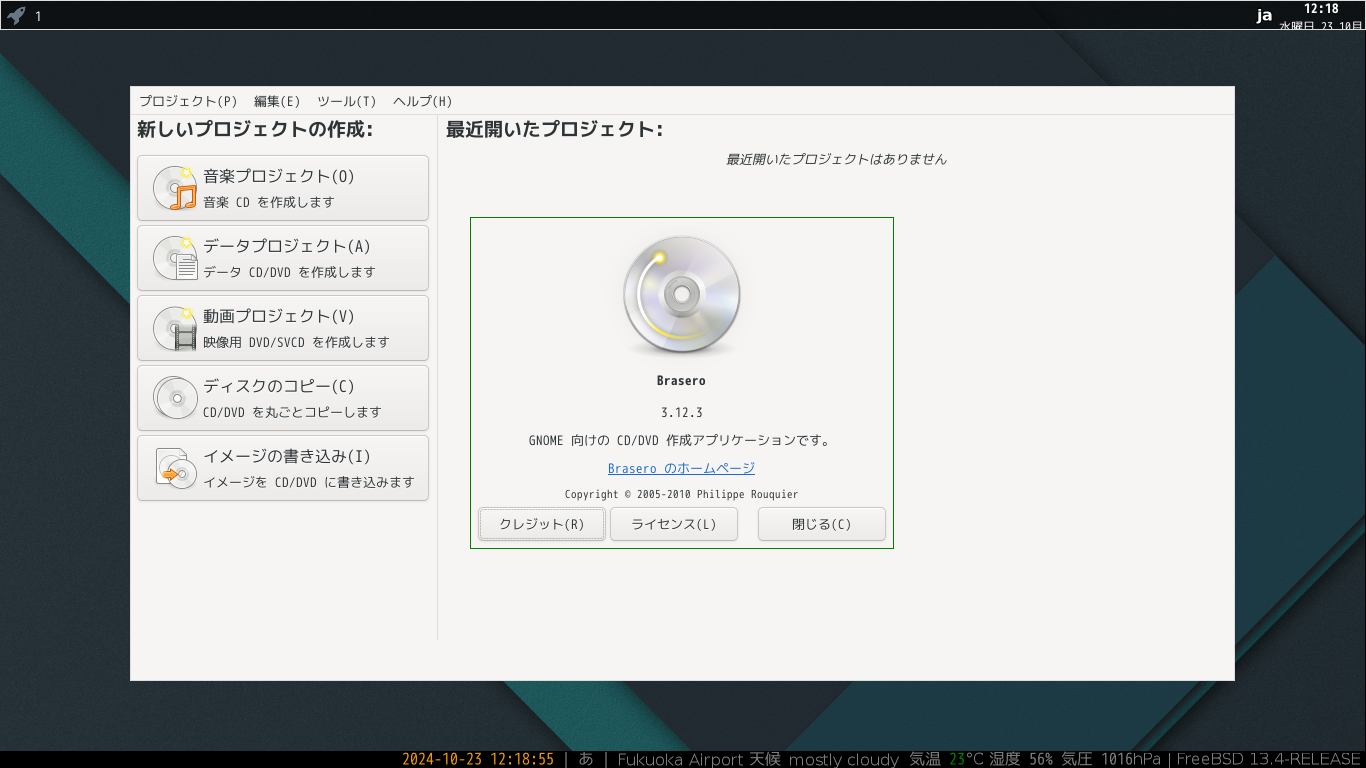This screenshot has height=768, width=1366.
Task: Click "Fukuoka Airport" in the status bar
Action: point(680,759)
